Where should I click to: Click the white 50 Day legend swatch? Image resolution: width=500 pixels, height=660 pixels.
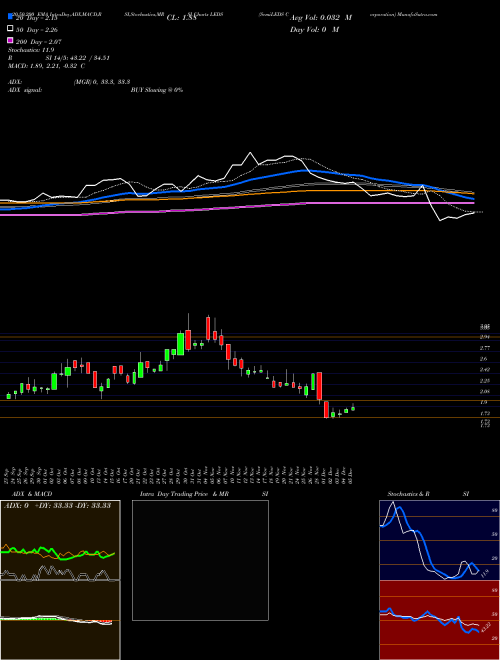[x=10, y=29]
